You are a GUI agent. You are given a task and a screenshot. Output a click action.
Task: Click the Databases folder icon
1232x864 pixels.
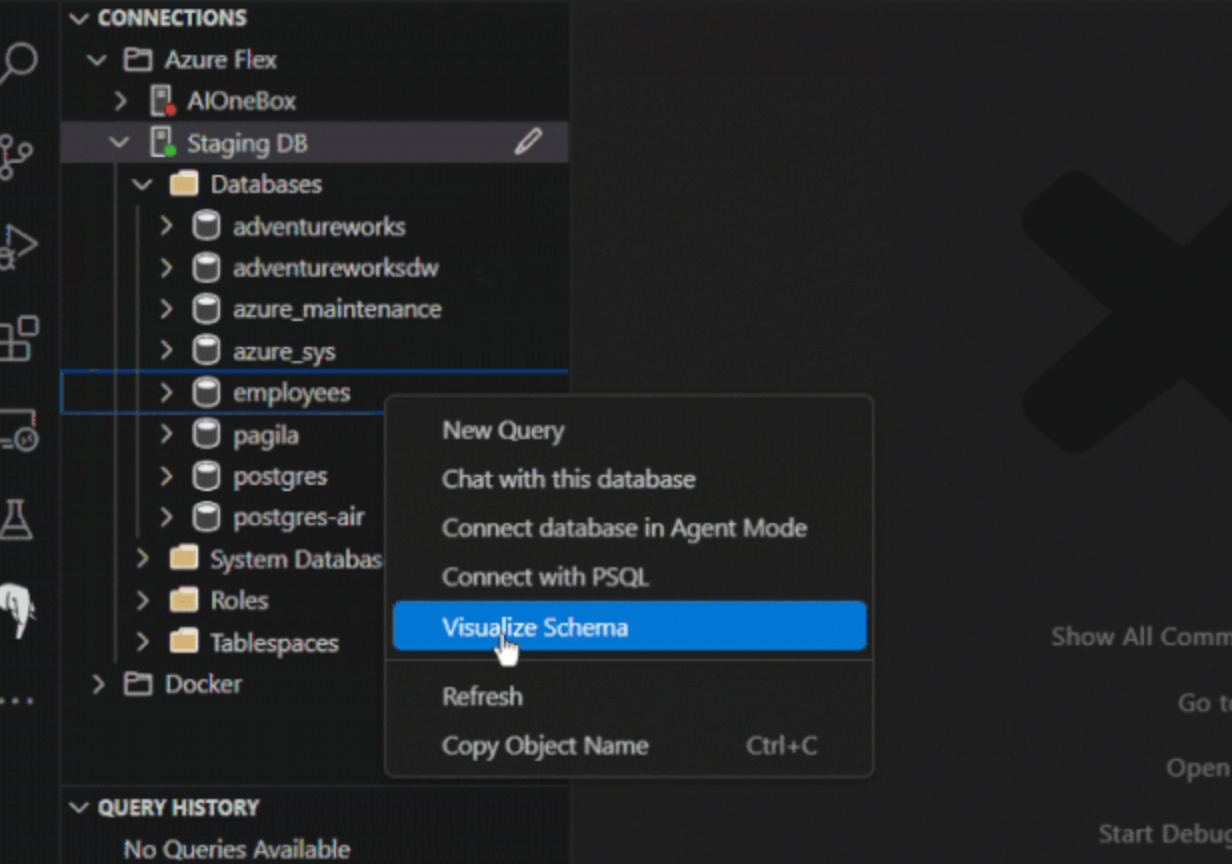tap(183, 184)
